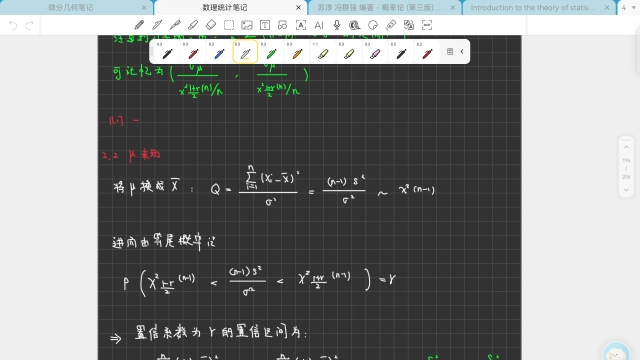Viewport: 640px width, 360px height.
Task: Switch to the 微分几何笔记 tab
Action: [x=70, y=8]
